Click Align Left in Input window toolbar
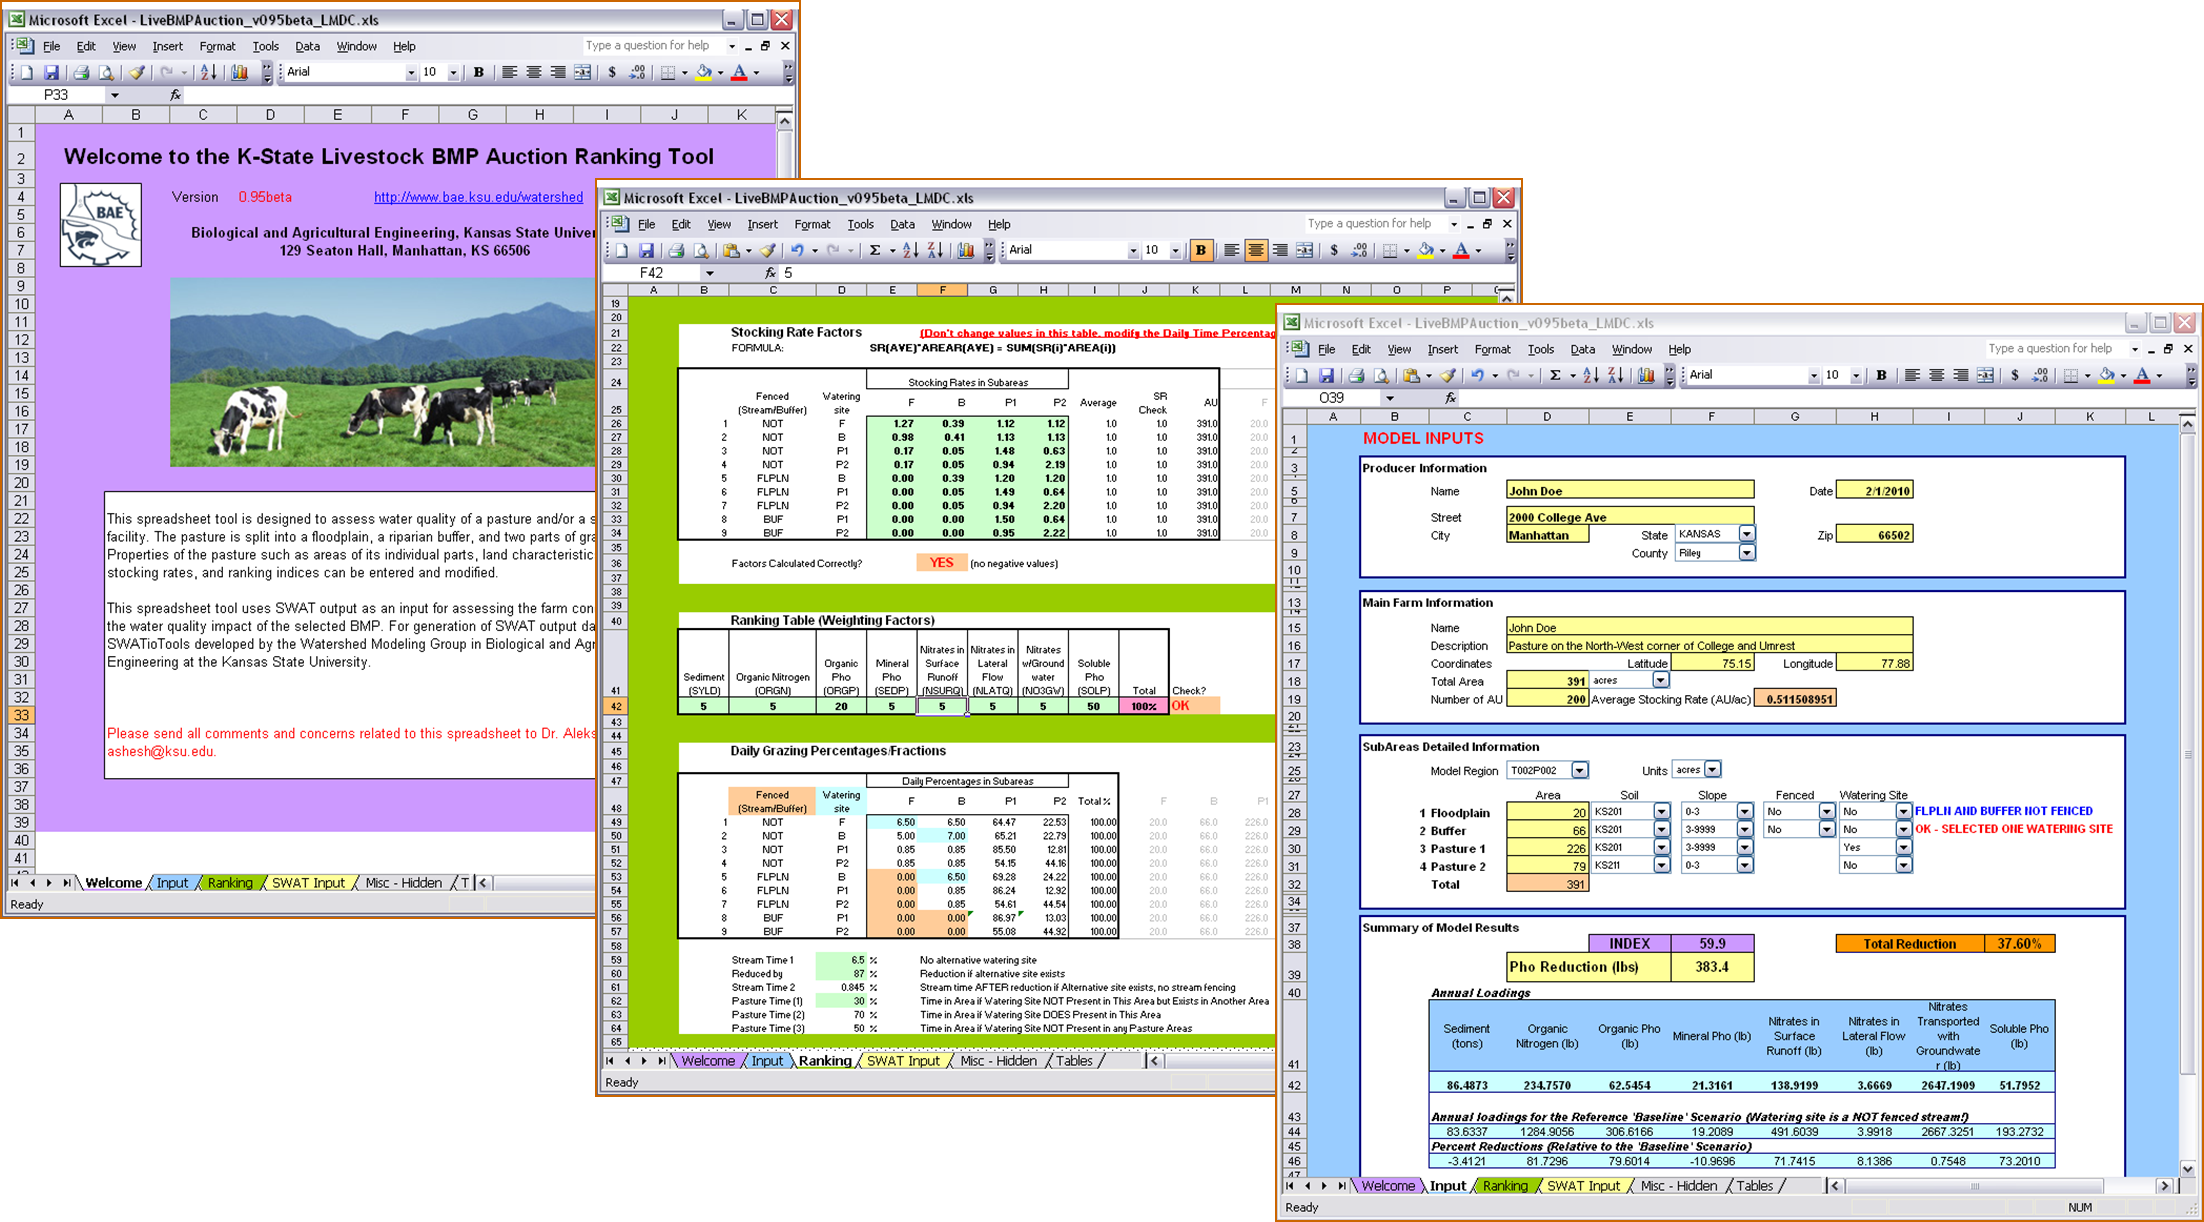 [x=1912, y=376]
